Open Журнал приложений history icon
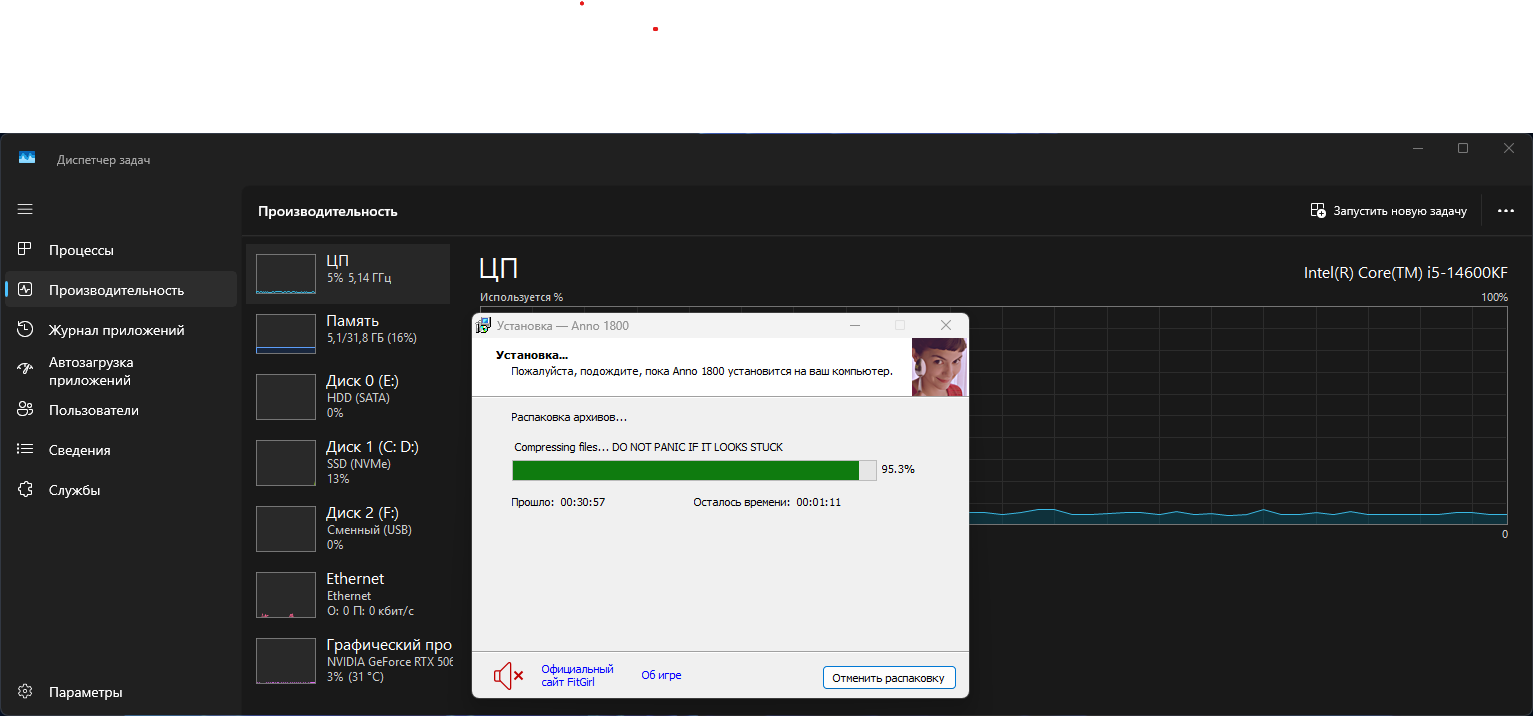This screenshot has height=716, width=1533. 26,330
